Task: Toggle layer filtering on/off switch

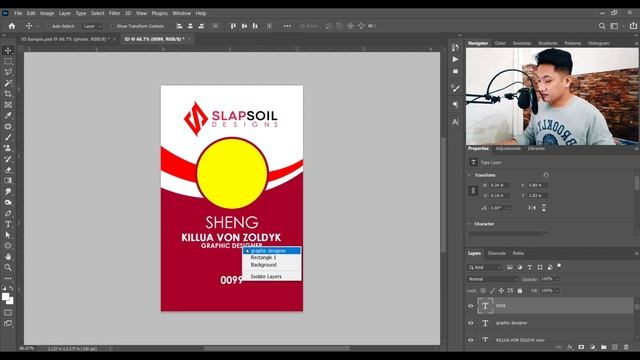Action: (x=559, y=266)
